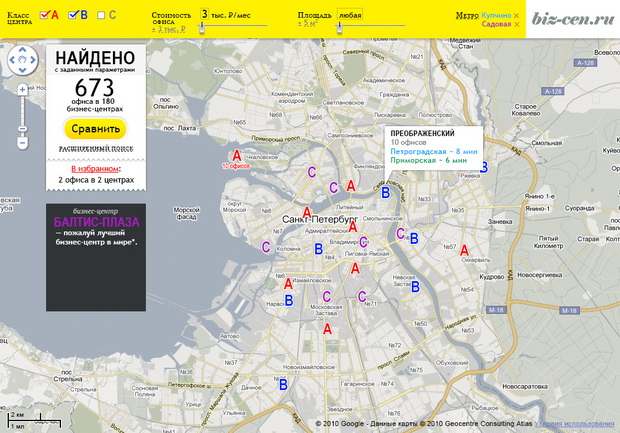Open расширенный поиск link

(x=96, y=149)
